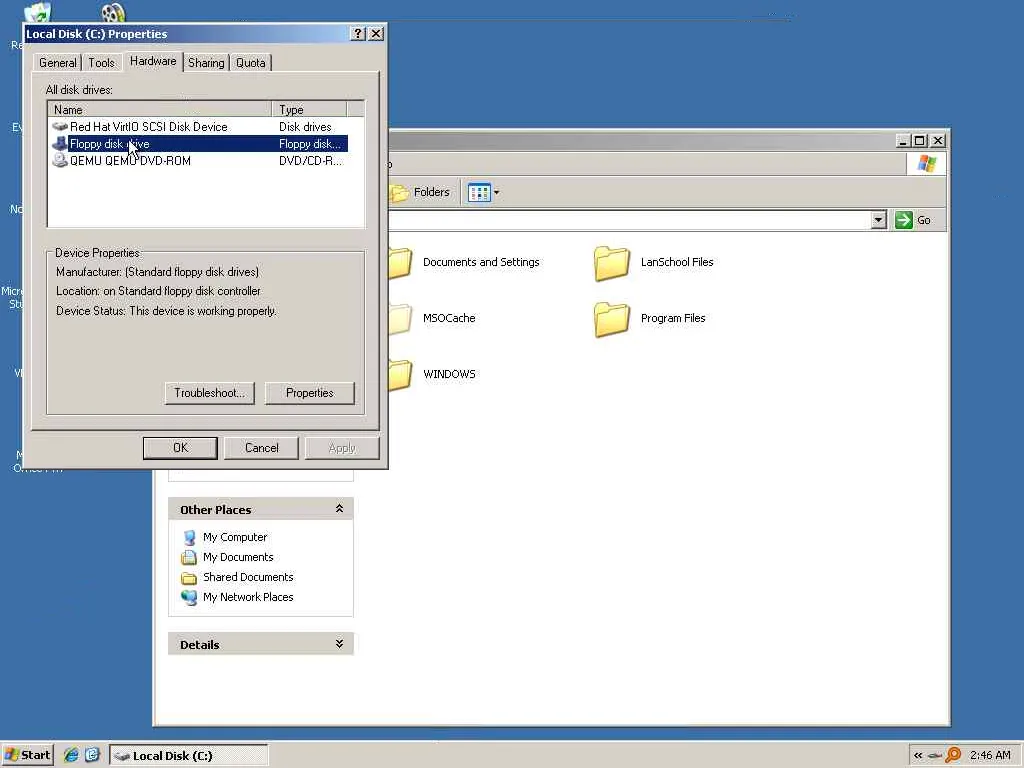Click the drive tray icon left of the magnifier
This screenshot has width=1024, height=768.
935,756
